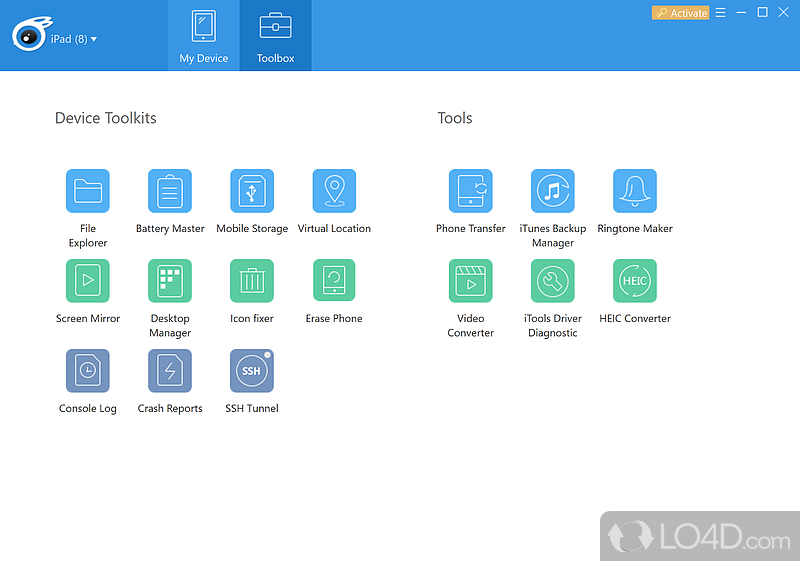Start the SSH Tunnel
The image size is (800, 561).
(252, 371)
